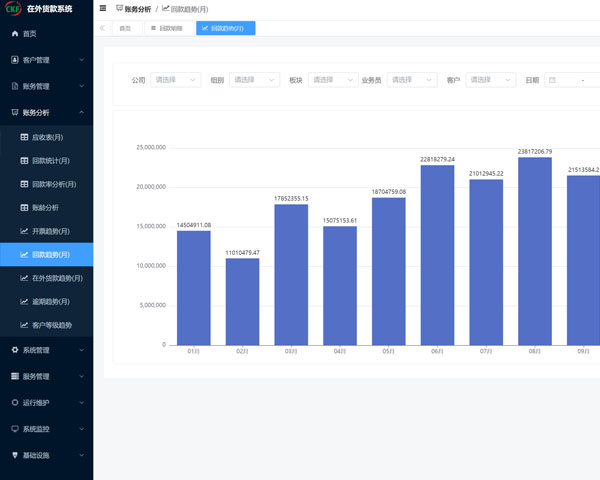
Task: Click the table icon beside 应收表(月)
Action: (x=25, y=137)
